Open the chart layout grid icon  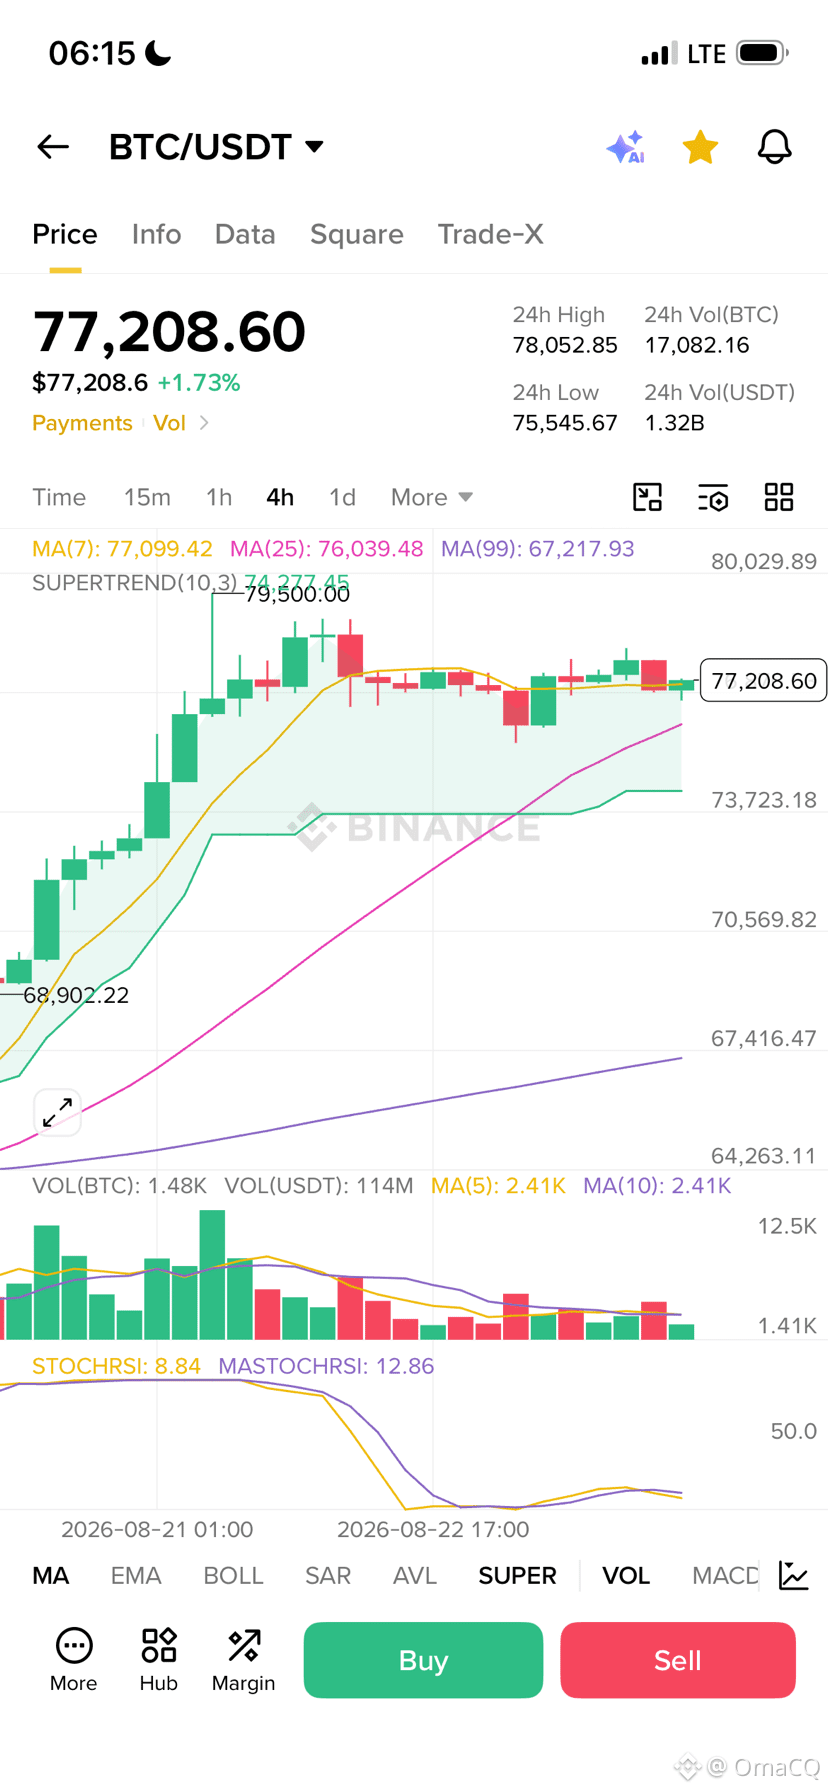(x=779, y=497)
